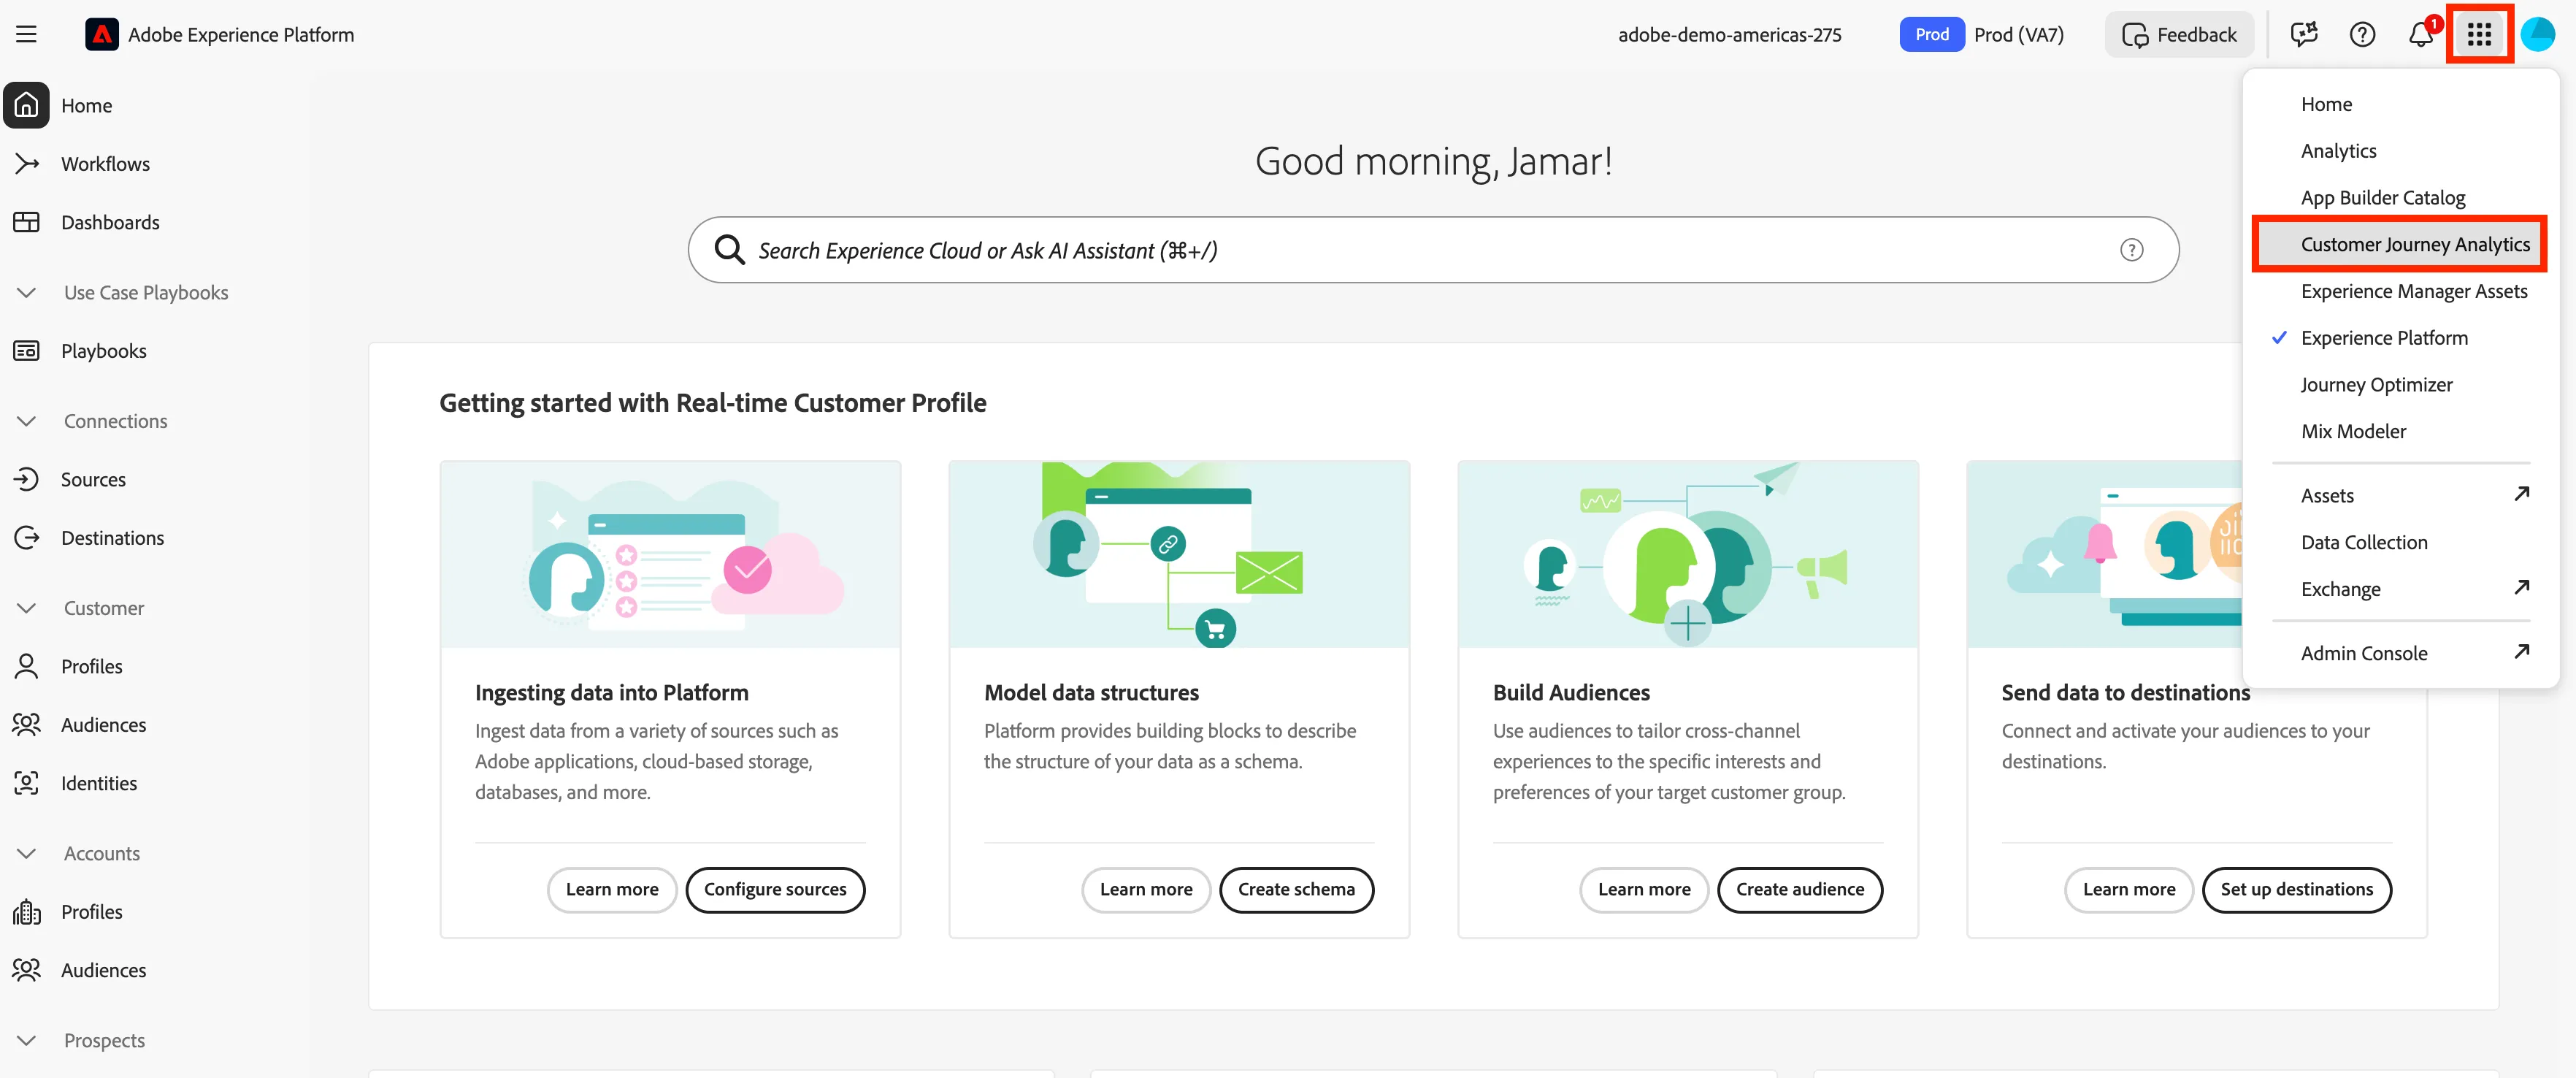Click the Home icon in sidebar

(26, 105)
